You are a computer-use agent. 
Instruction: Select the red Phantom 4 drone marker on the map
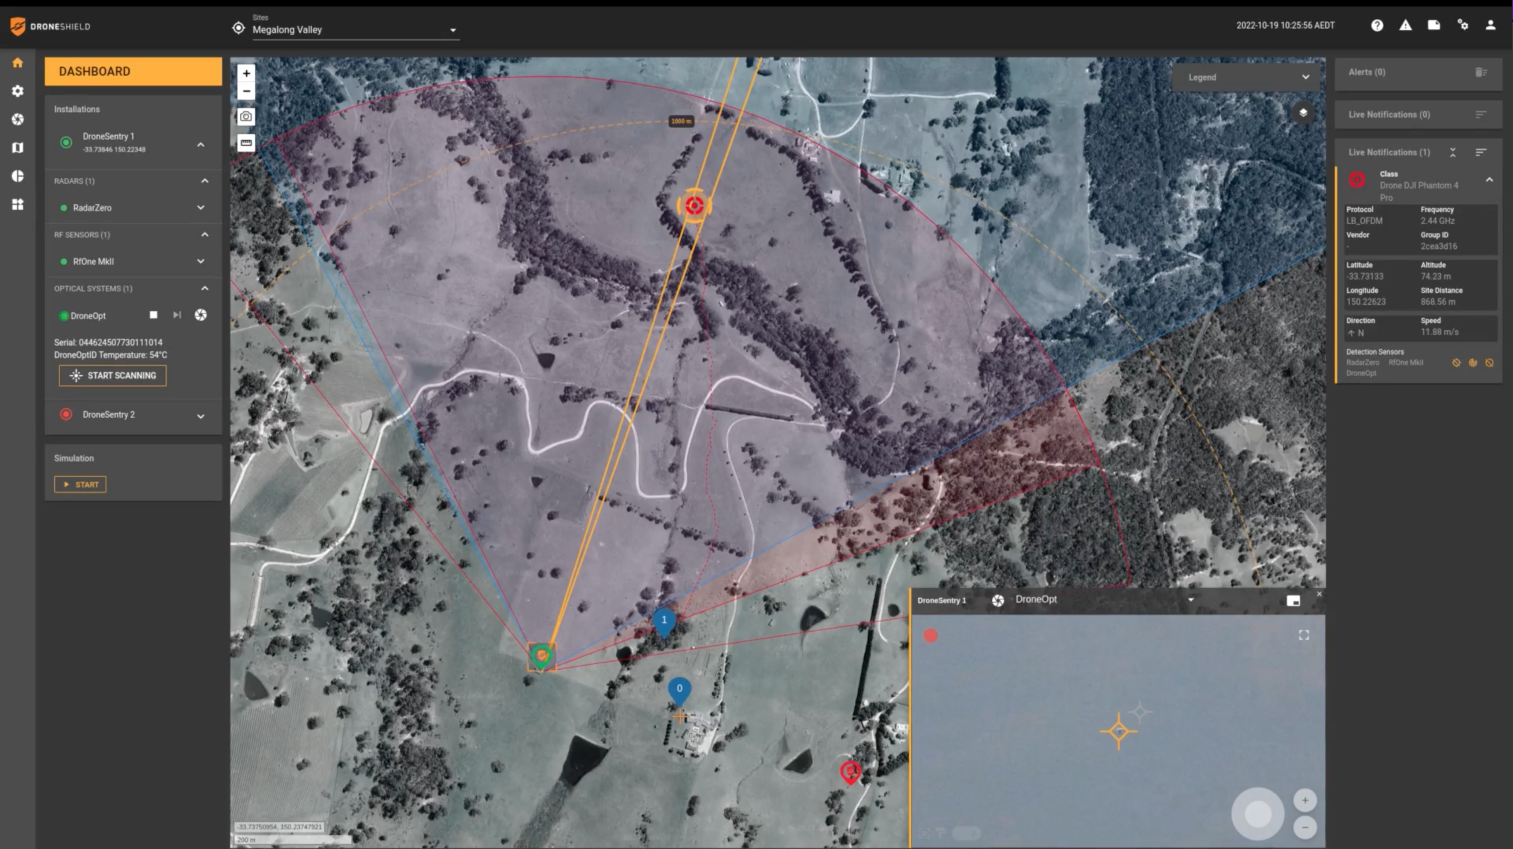694,205
